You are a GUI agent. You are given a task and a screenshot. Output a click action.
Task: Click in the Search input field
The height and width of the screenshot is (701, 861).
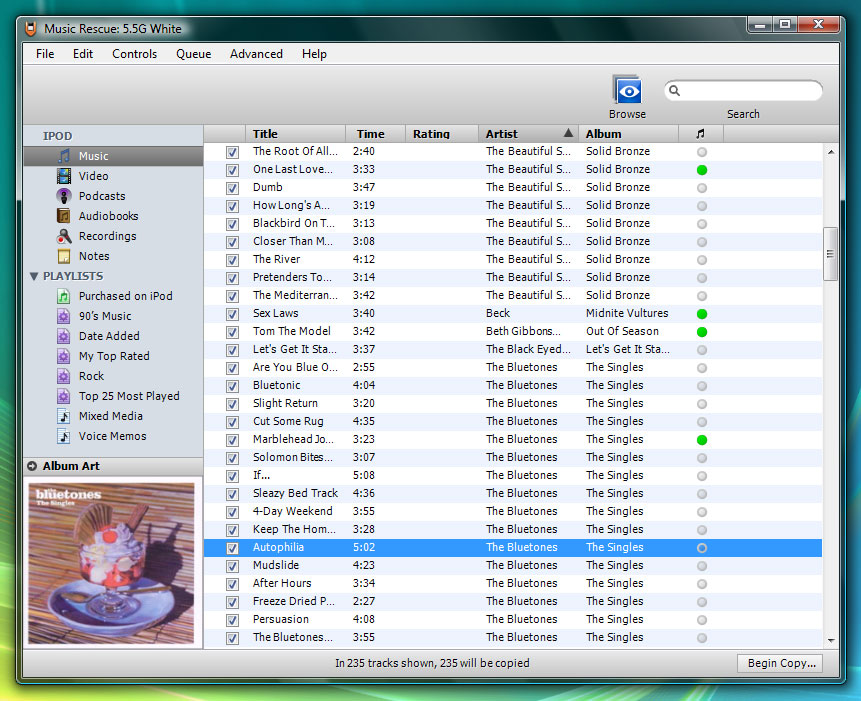point(743,91)
